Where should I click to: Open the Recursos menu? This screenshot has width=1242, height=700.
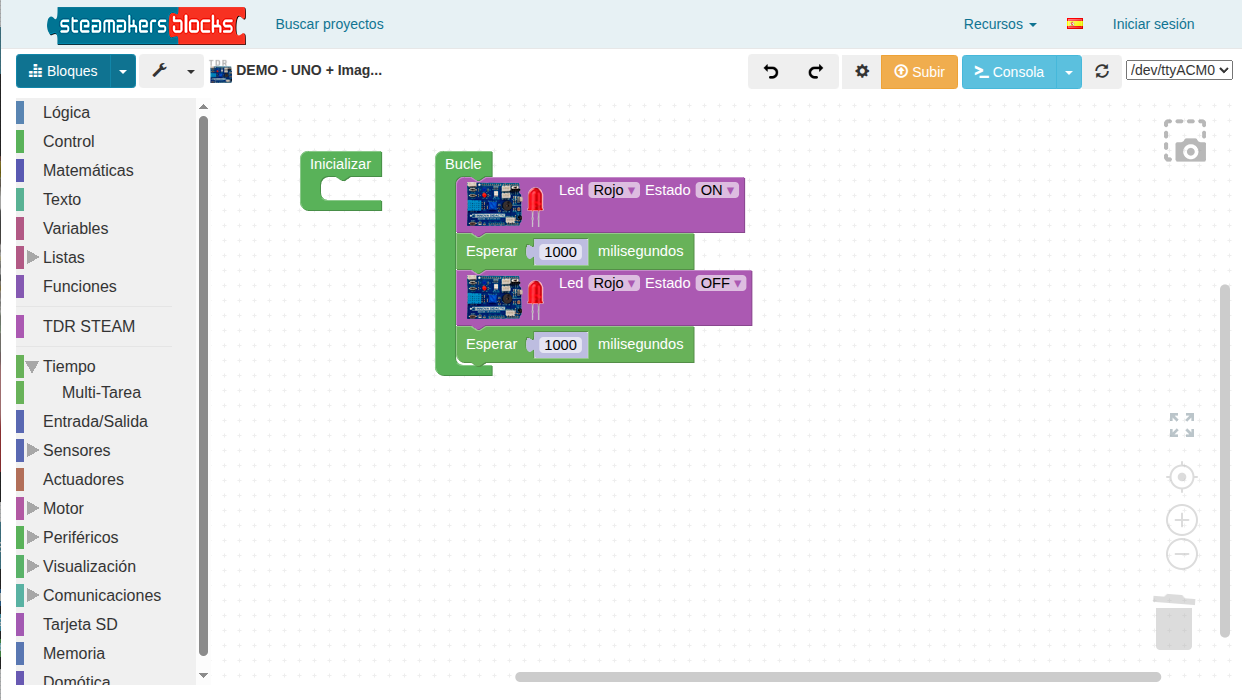coord(1000,24)
